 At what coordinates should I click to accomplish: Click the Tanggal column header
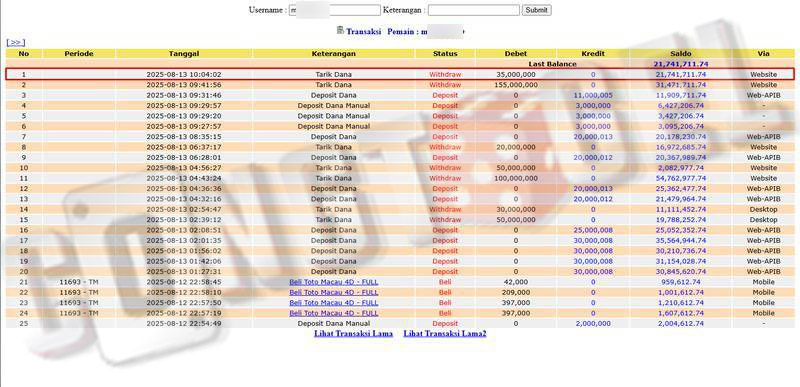tap(184, 54)
